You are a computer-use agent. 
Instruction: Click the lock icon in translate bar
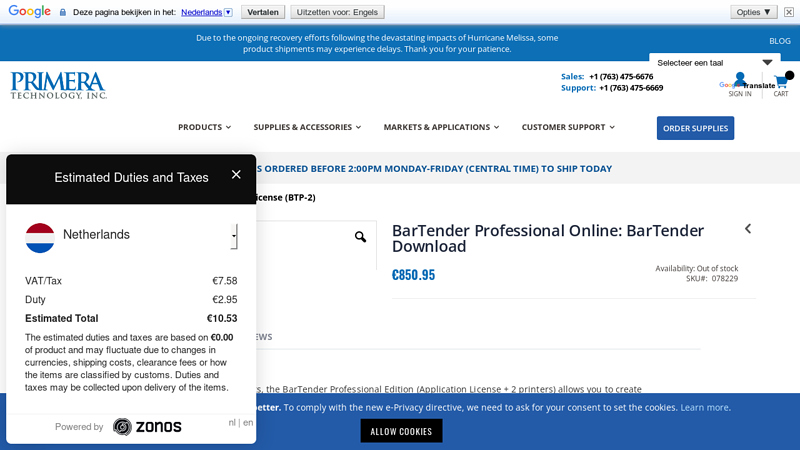[x=63, y=12]
